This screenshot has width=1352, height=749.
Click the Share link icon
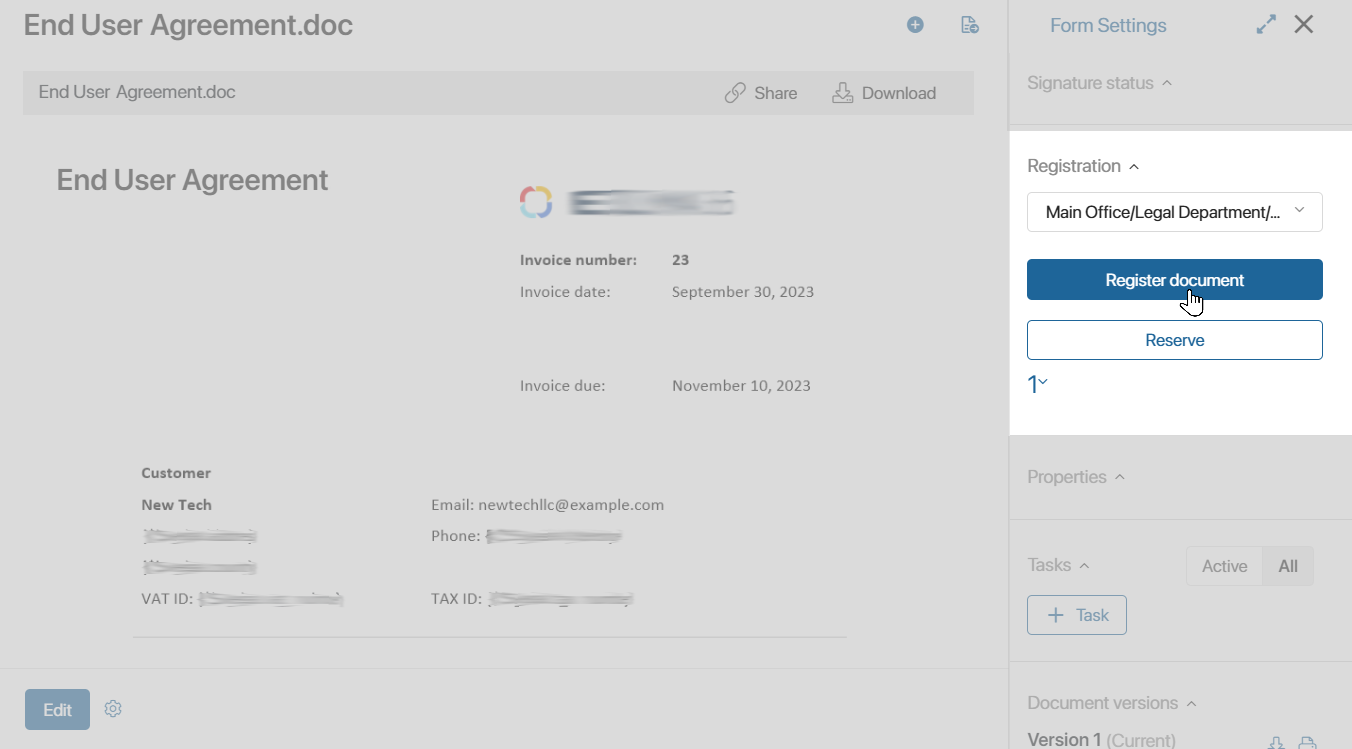(x=735, y=93)
